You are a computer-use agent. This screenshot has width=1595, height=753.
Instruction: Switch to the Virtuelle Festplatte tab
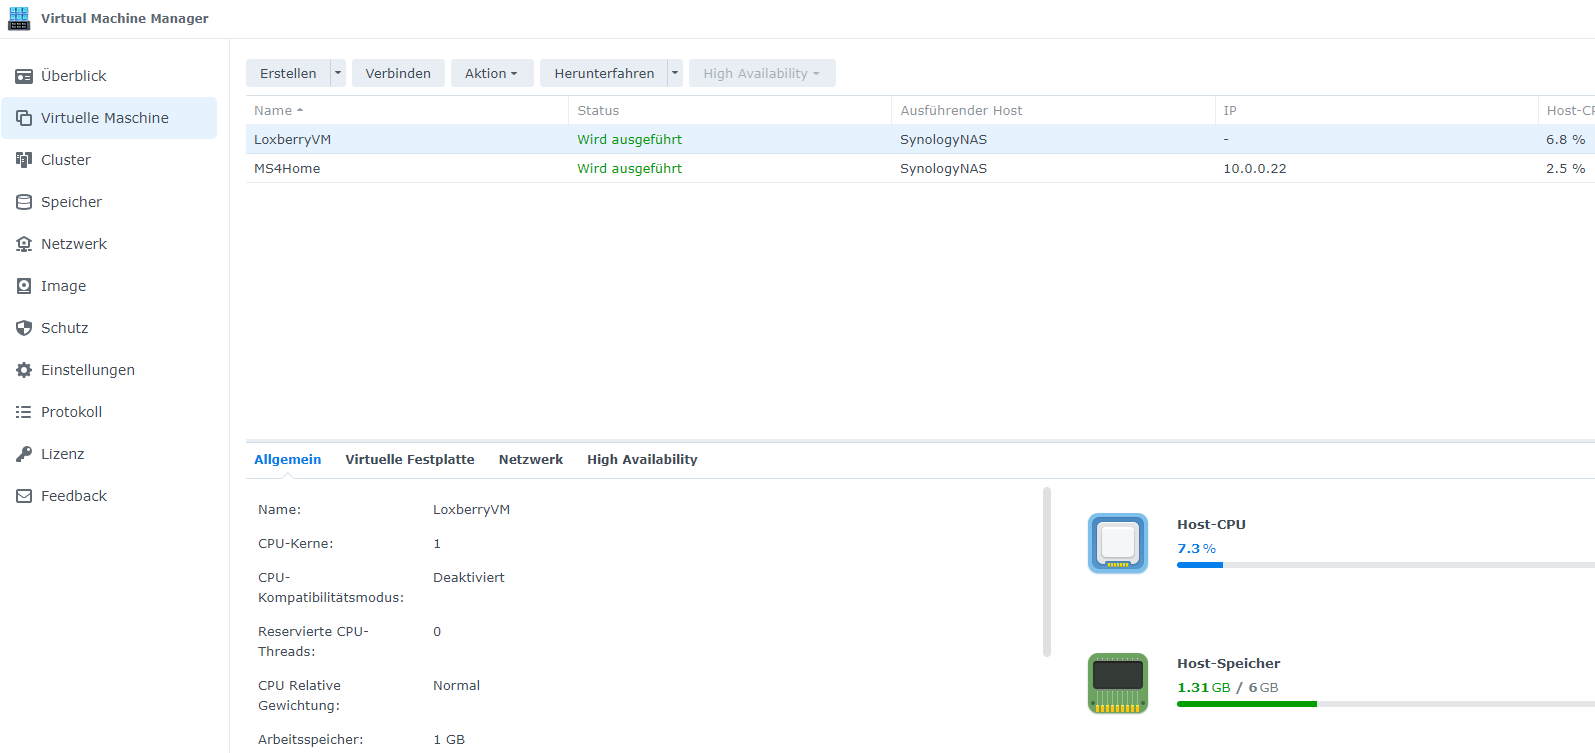tap(410, 460)
